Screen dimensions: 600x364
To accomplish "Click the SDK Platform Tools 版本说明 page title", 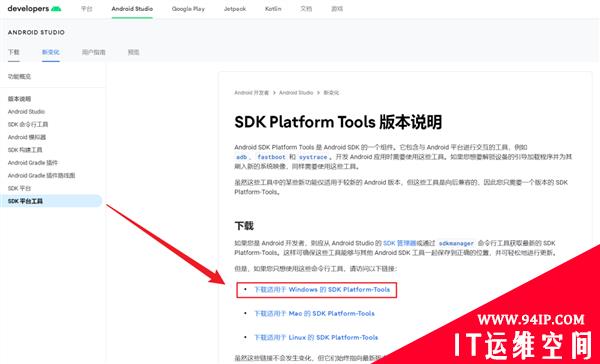I will pyautogui.click(x=338, y=122).
